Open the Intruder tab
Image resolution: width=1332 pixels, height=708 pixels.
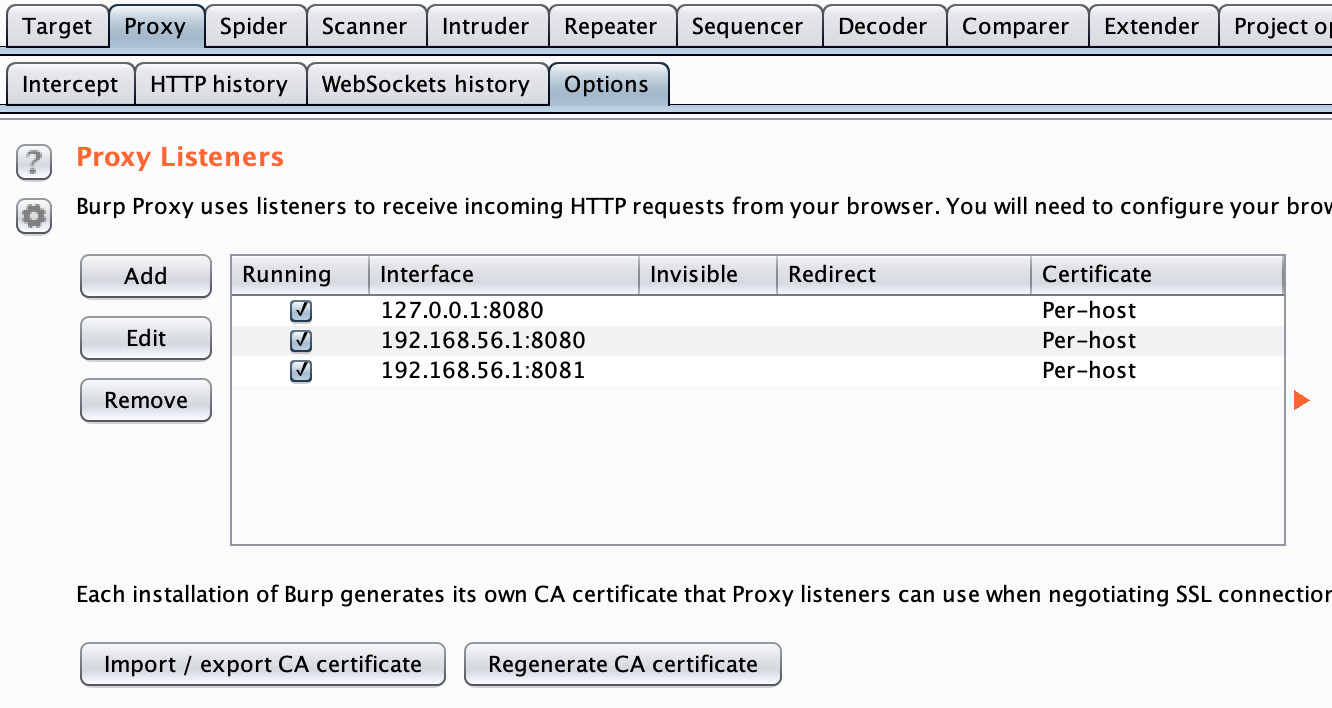point(487,26)
